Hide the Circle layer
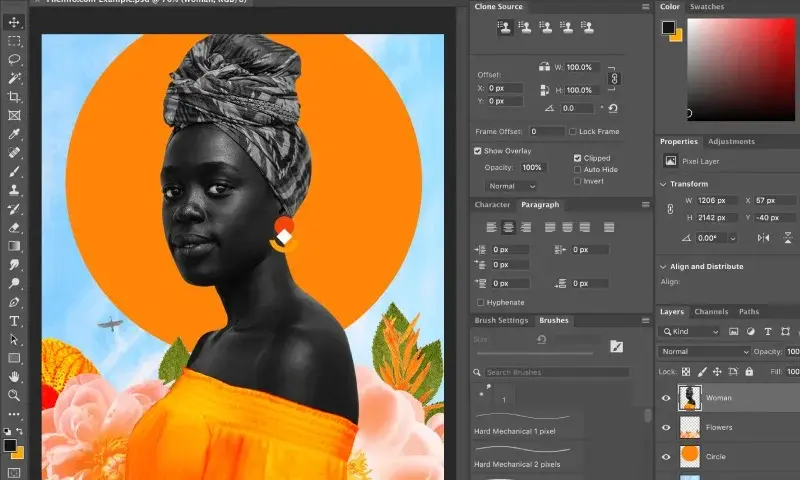This screenshot has width=800, height=480. tap(666, 457)
